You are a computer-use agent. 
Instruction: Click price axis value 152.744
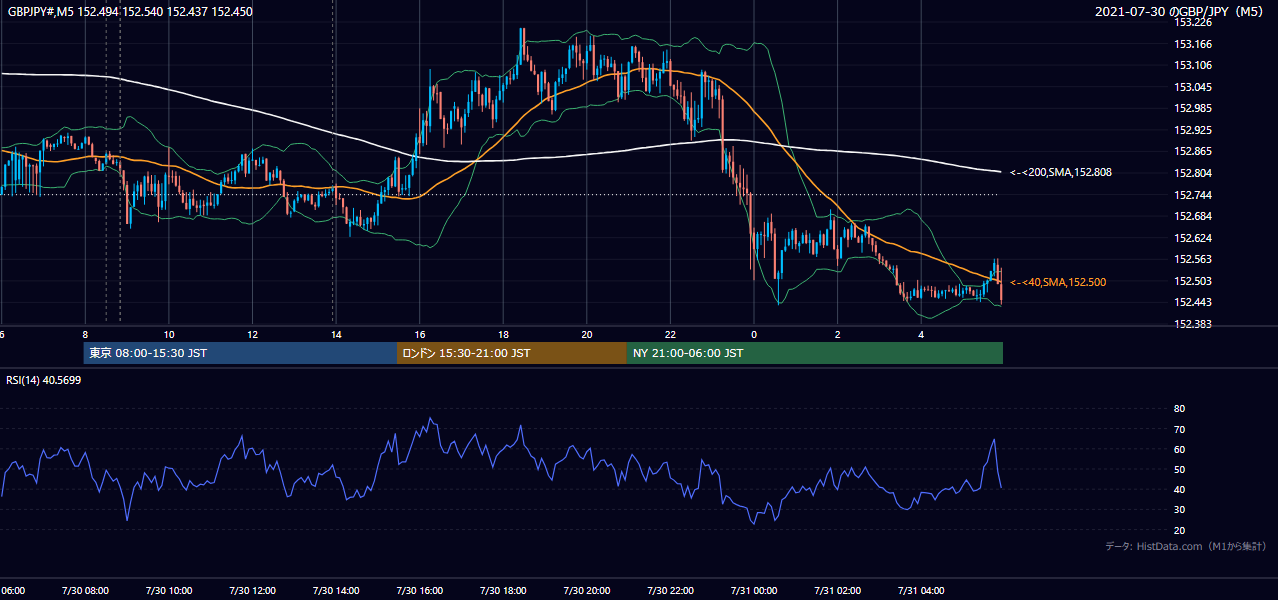pyautogui.click(x=1193, y=195)
